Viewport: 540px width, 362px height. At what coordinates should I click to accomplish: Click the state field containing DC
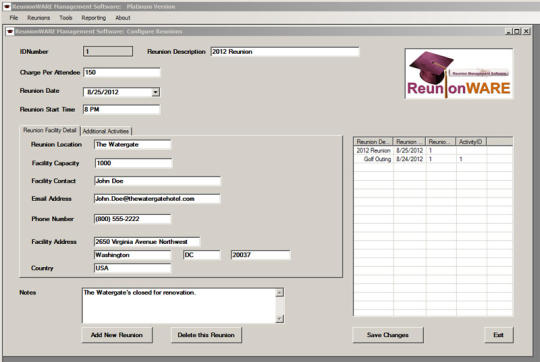pos(202,255)
